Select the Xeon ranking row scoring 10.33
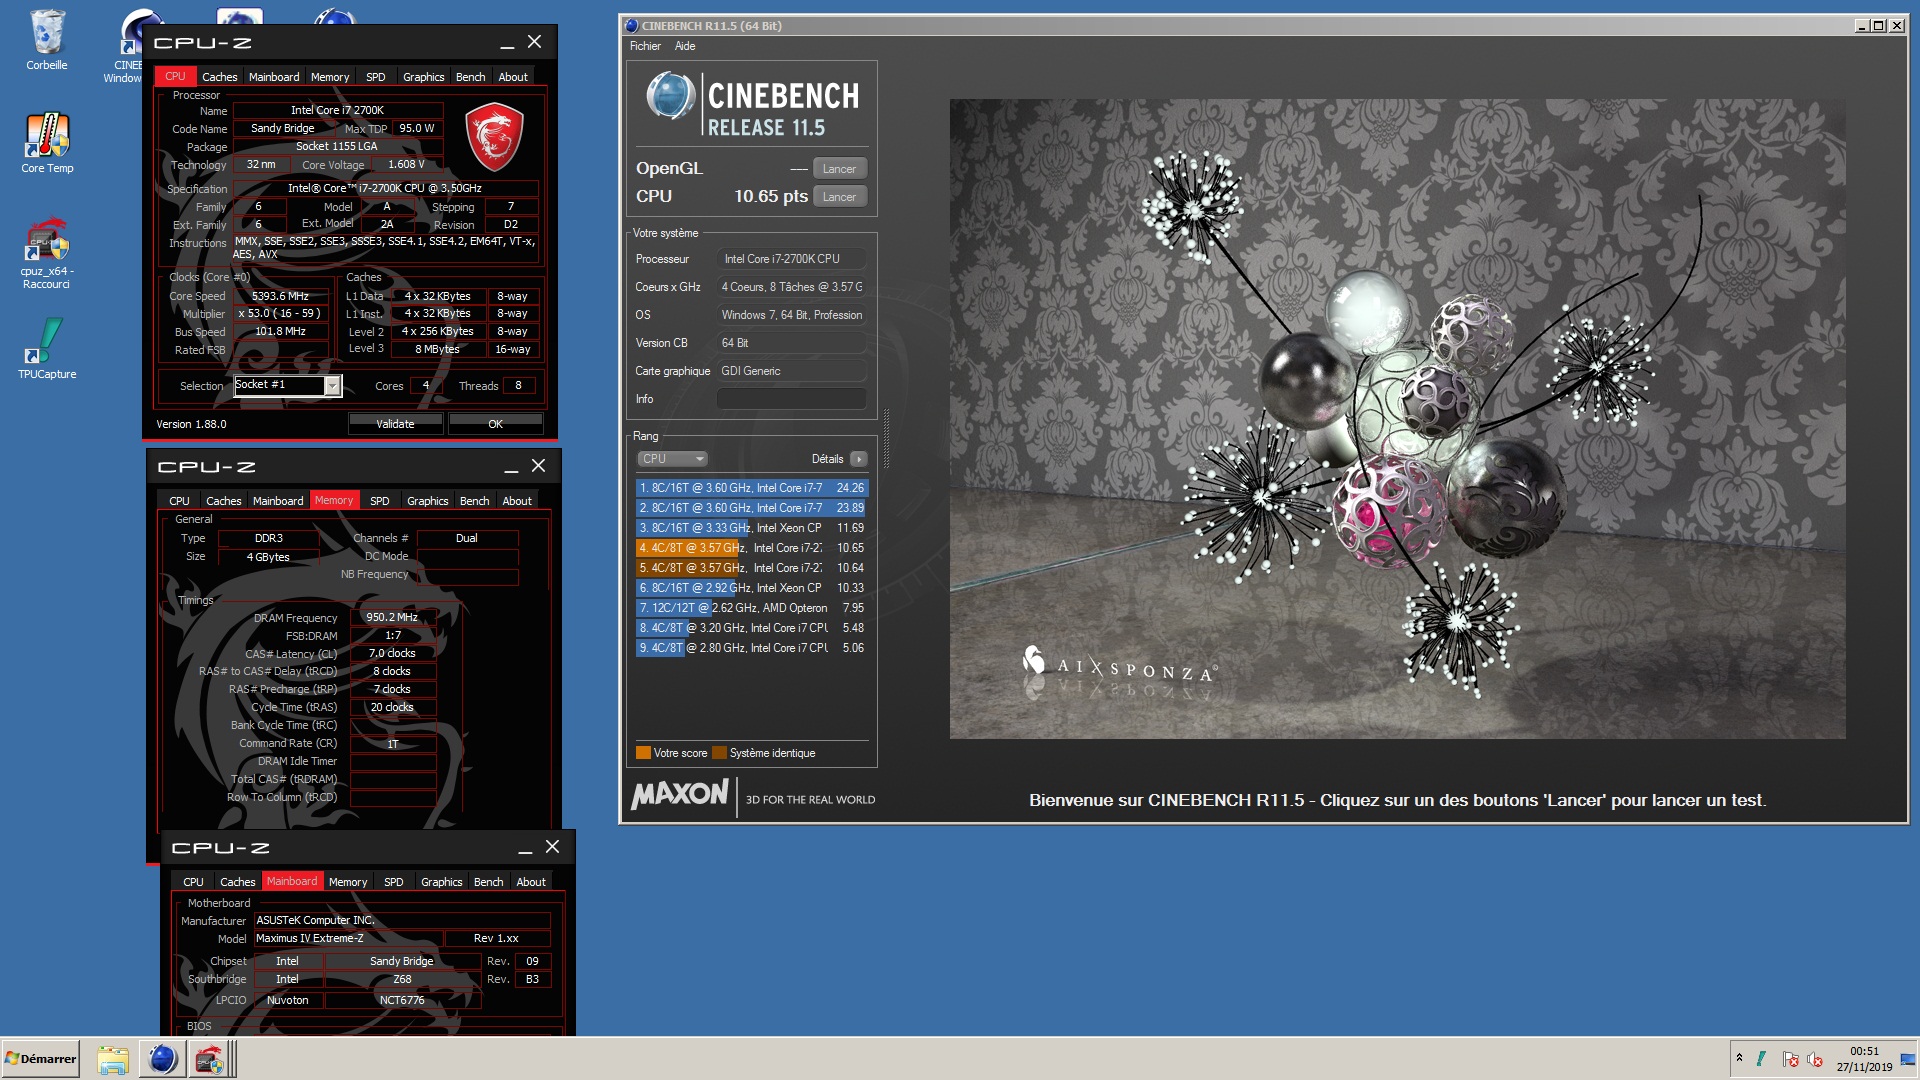This screenshot has width=1920, height=1080. pyautogui.click(x=752, y=588)
